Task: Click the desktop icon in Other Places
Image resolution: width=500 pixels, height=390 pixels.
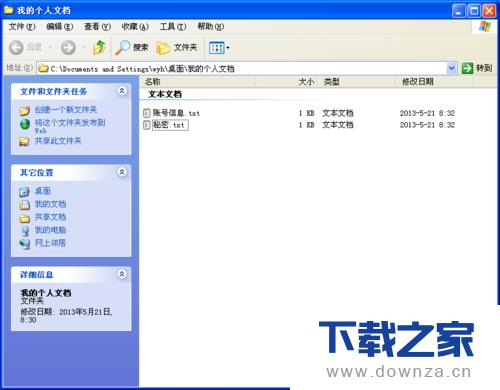Action: 25,192
